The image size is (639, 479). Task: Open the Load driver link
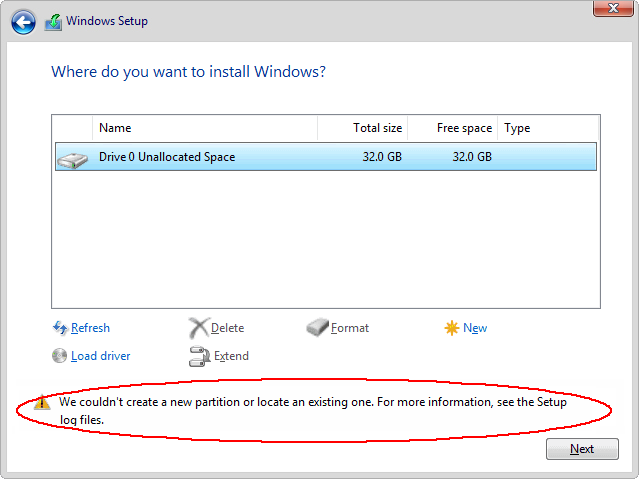(x=101, y=356)
